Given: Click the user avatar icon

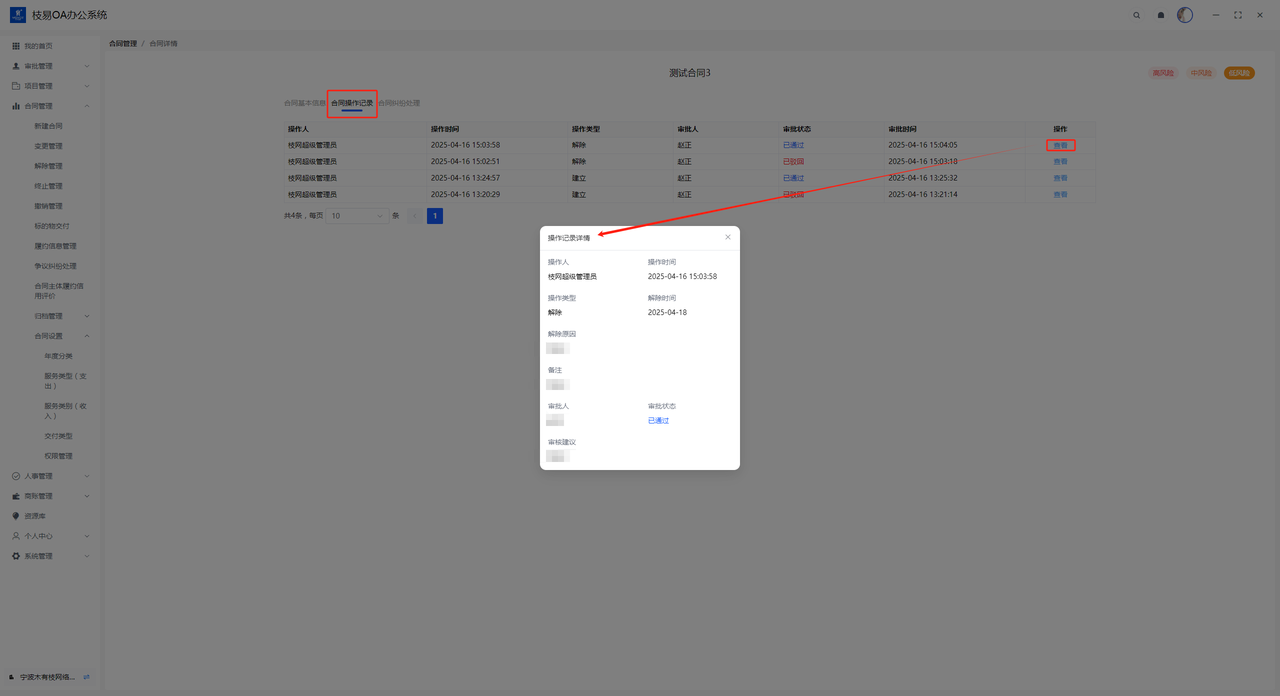Looking at the screenshot, I should click(1185, 15).
